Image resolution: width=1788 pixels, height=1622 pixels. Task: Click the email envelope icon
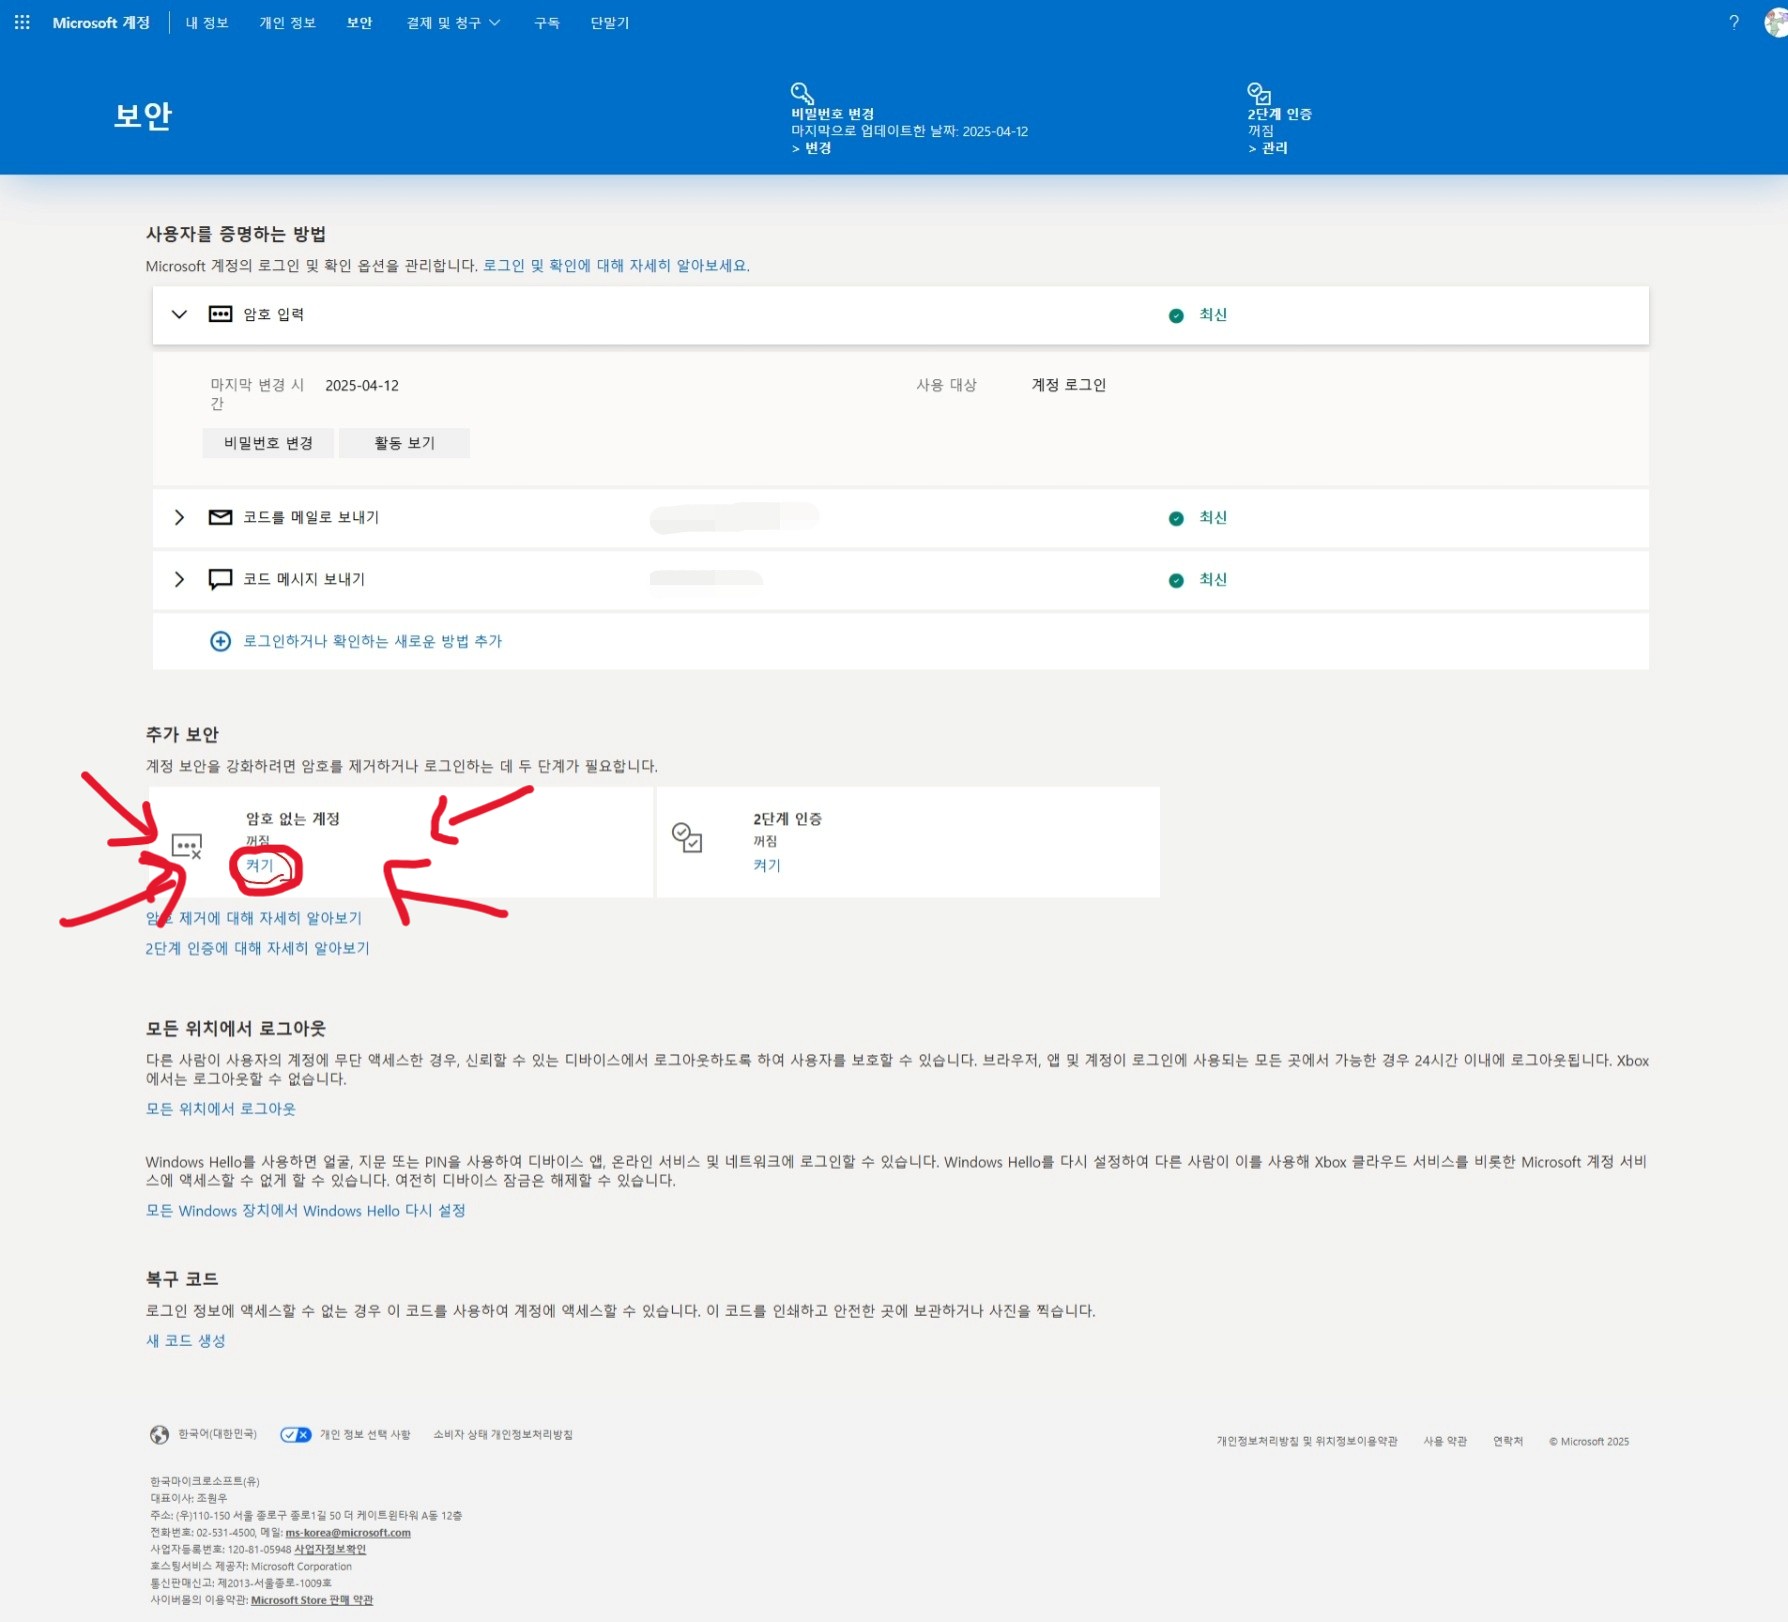(x=220, y=517)
